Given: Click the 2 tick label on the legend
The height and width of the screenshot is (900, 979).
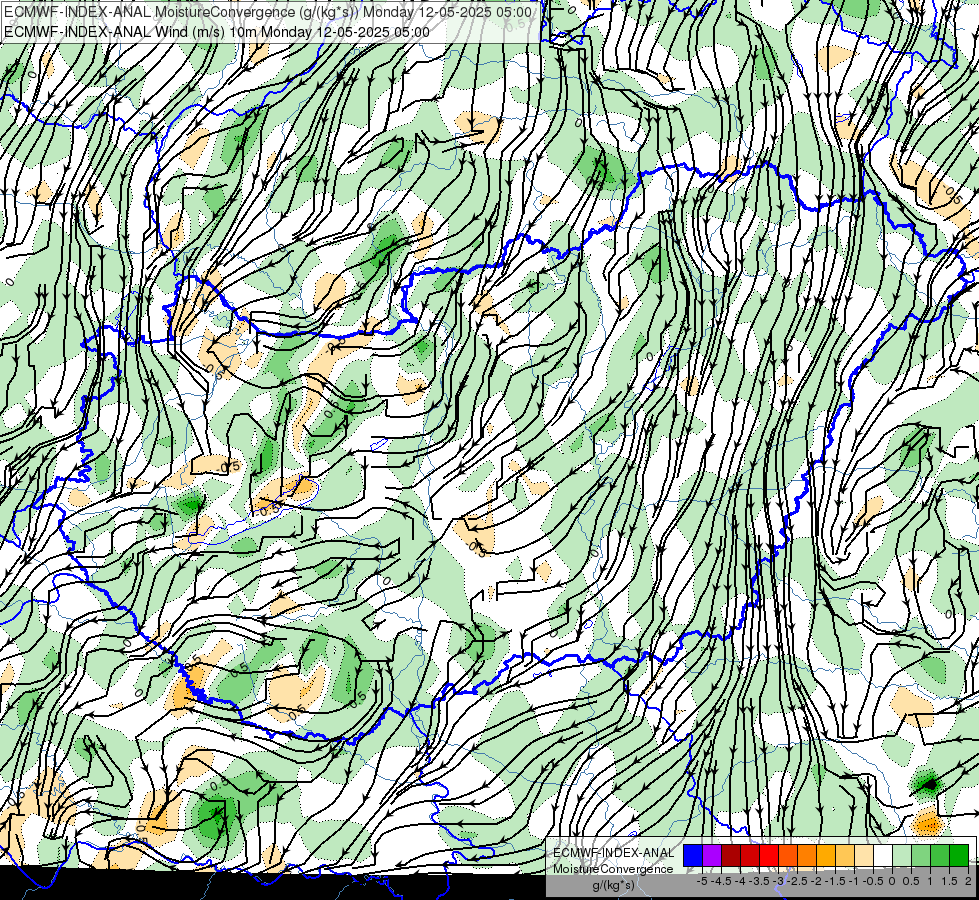Looking at the screenshot, I should coord(968,881).
